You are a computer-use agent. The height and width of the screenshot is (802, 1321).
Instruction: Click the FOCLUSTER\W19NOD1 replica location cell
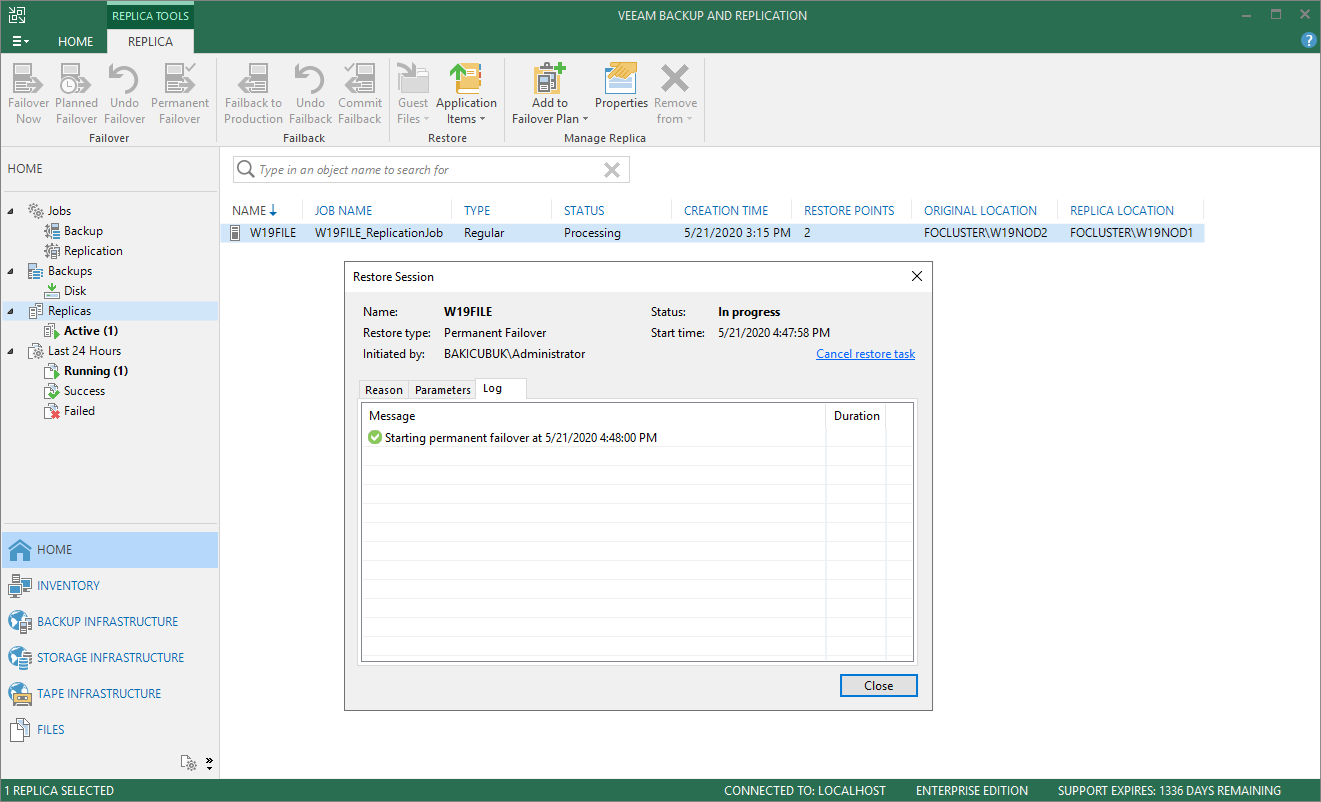point(1131,233)
